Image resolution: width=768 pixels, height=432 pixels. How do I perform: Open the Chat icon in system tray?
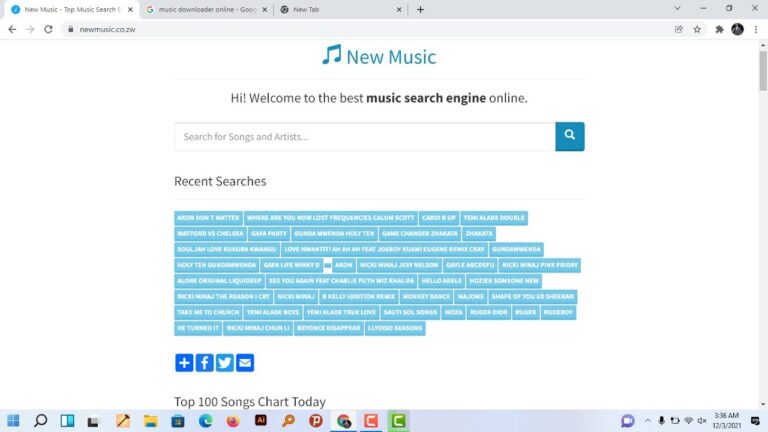(627, 421)
